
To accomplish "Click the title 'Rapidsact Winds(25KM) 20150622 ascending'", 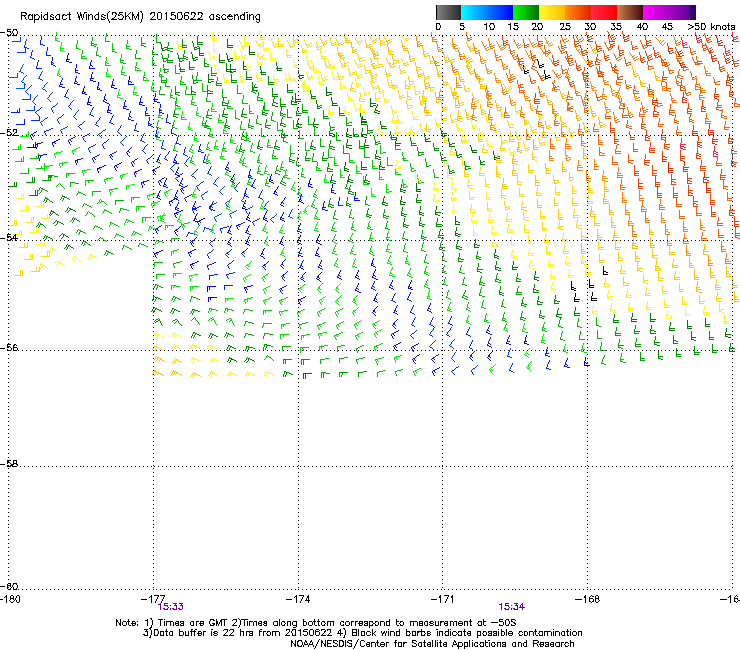I will coord(140,17).
